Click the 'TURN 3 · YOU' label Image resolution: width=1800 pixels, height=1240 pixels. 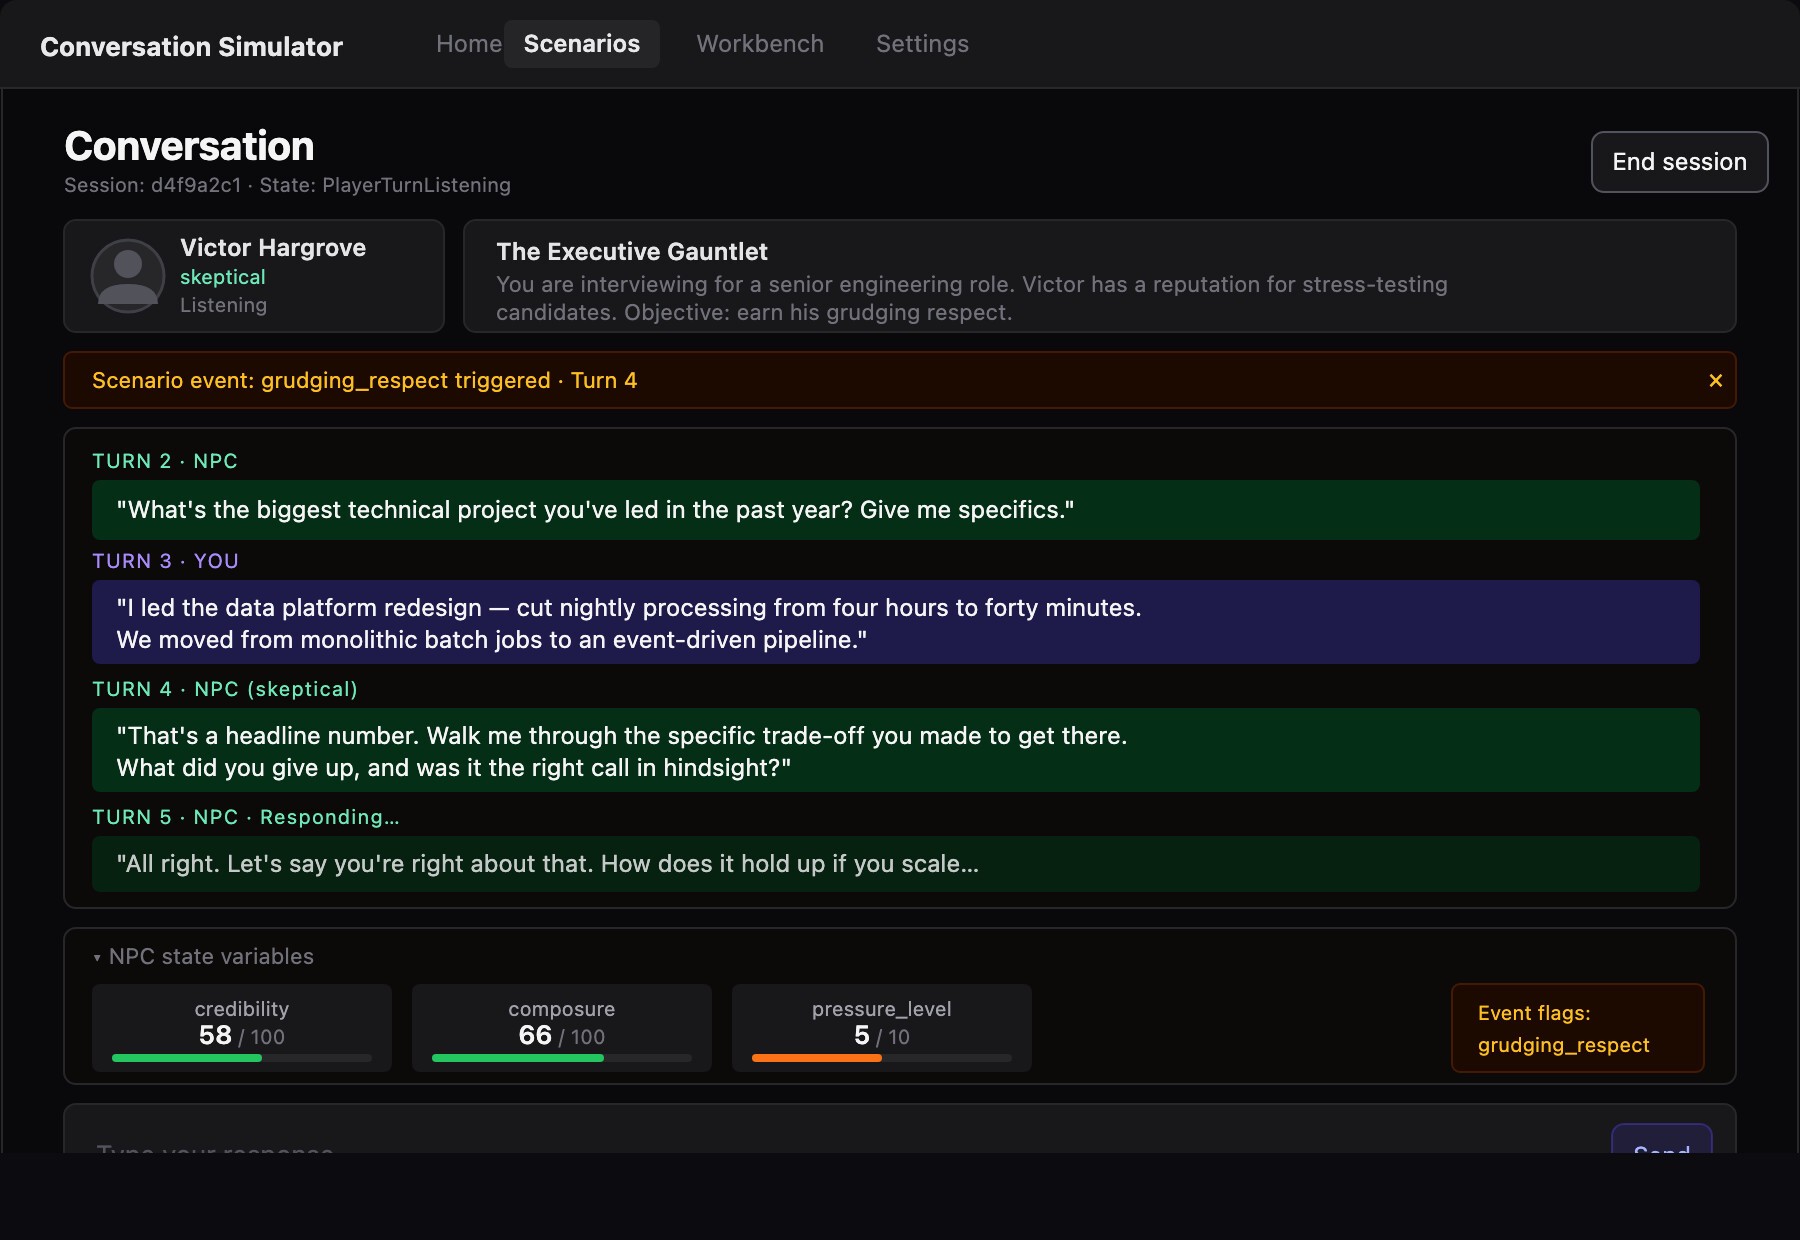[x=165, y=561]
